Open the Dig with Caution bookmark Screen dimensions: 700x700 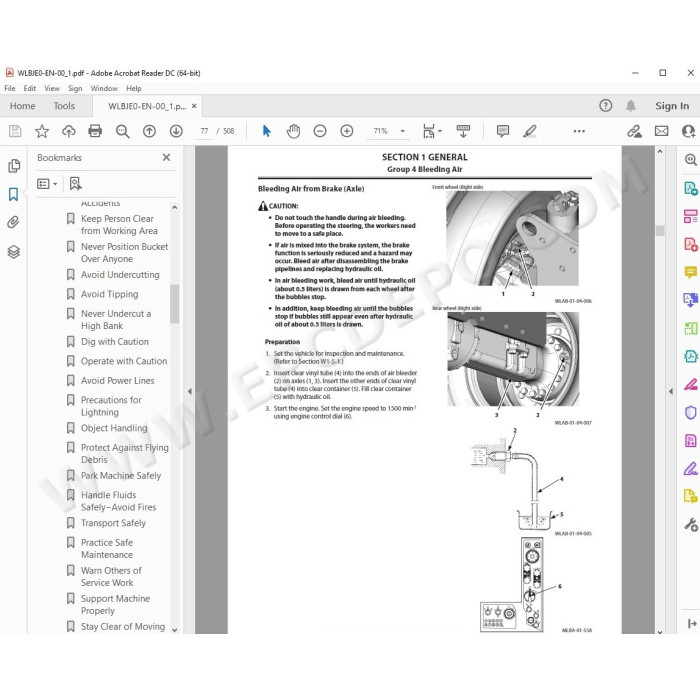pyautogui.click(x=115, y=342)
